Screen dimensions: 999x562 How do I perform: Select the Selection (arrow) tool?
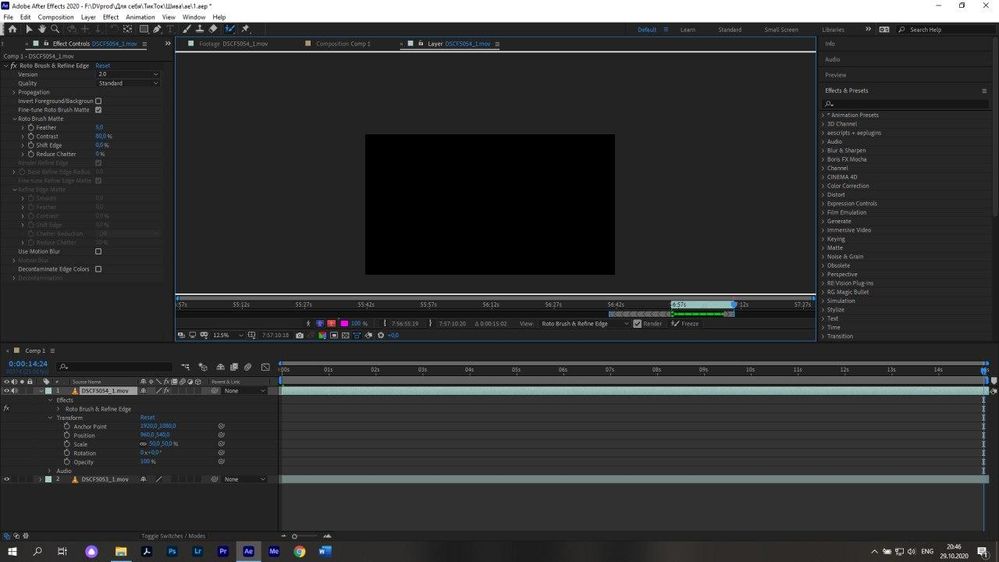[x=29, y=29]
